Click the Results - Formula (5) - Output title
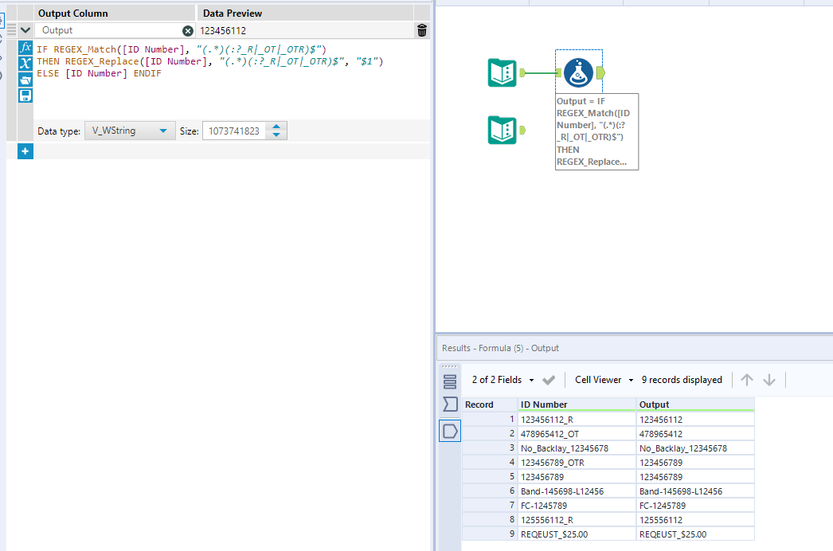833x551 pixels. click(500, 348)
